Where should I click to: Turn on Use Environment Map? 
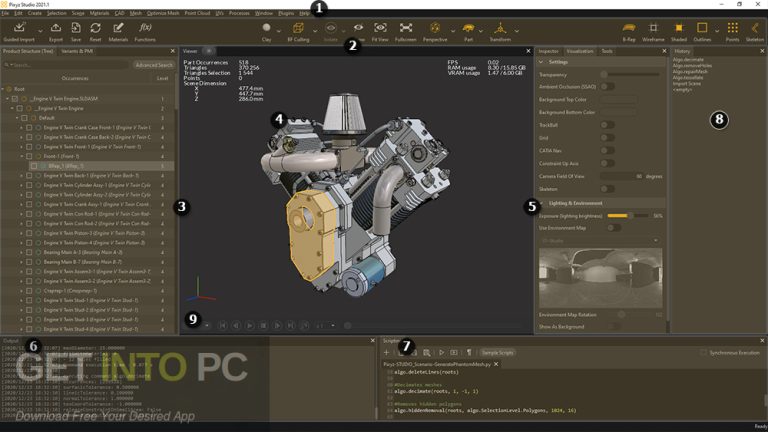point(612,227)
